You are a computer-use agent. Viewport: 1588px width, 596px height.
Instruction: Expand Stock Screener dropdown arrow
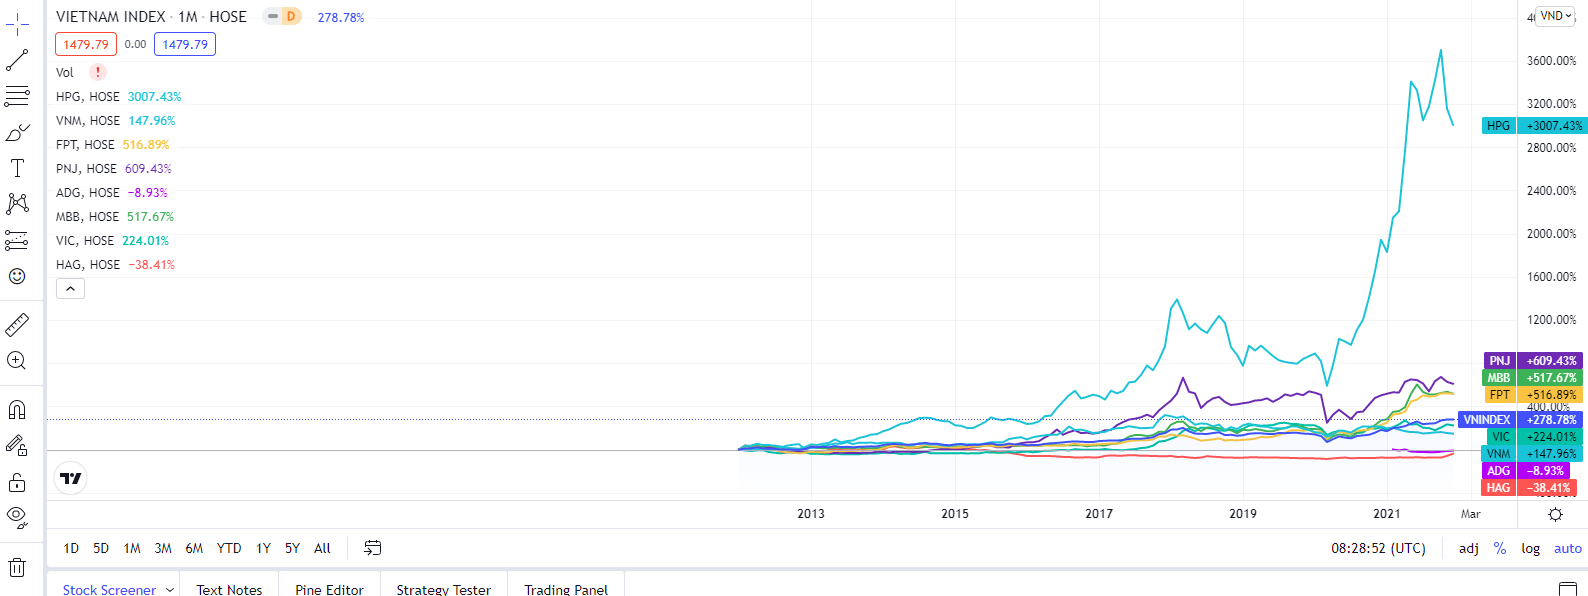tap(170, 589)
